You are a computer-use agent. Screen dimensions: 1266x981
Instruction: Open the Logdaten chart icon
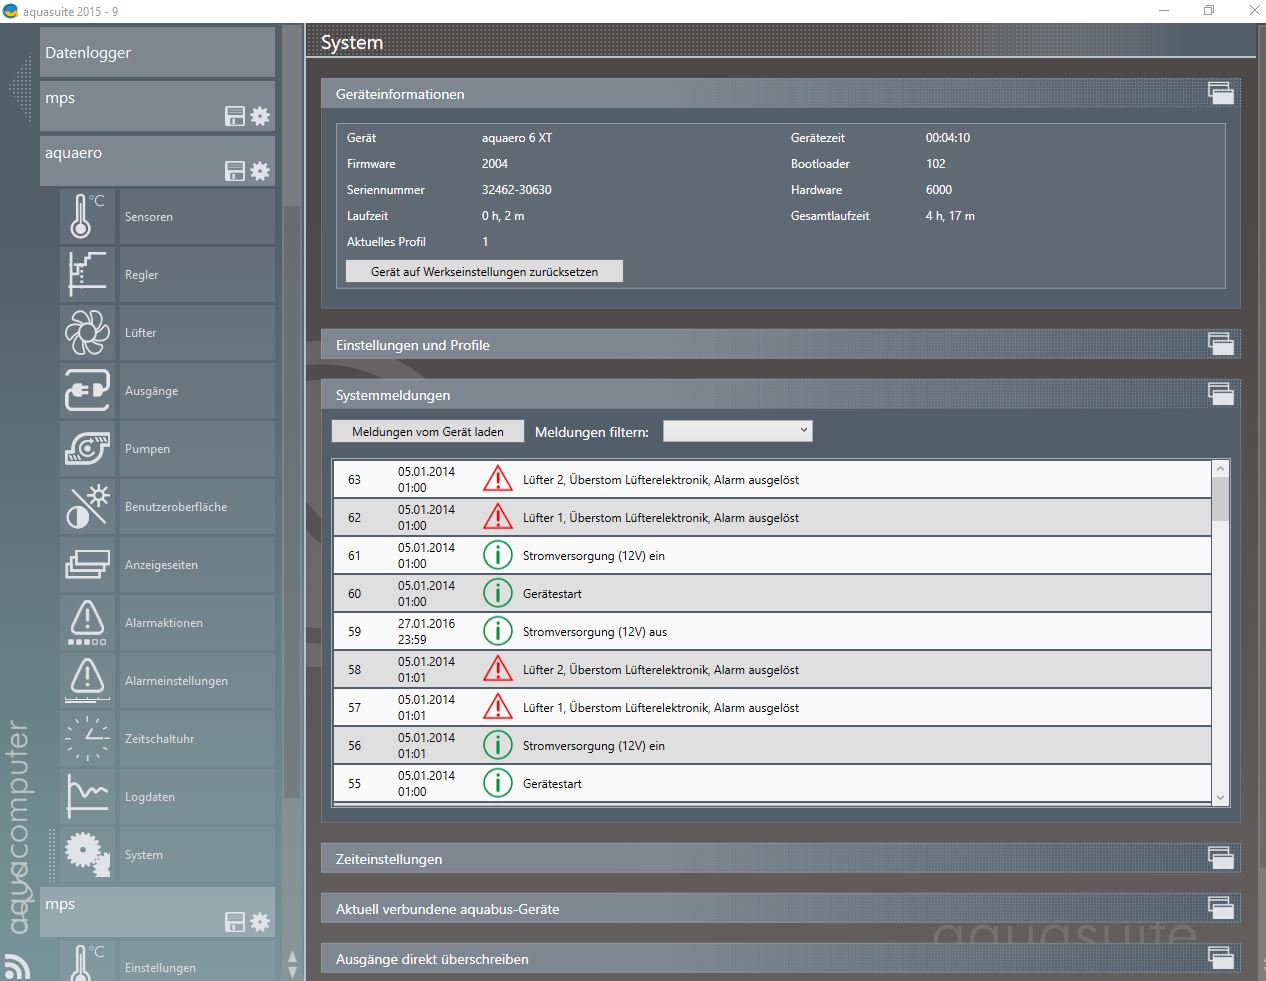(x=87, y=796)
